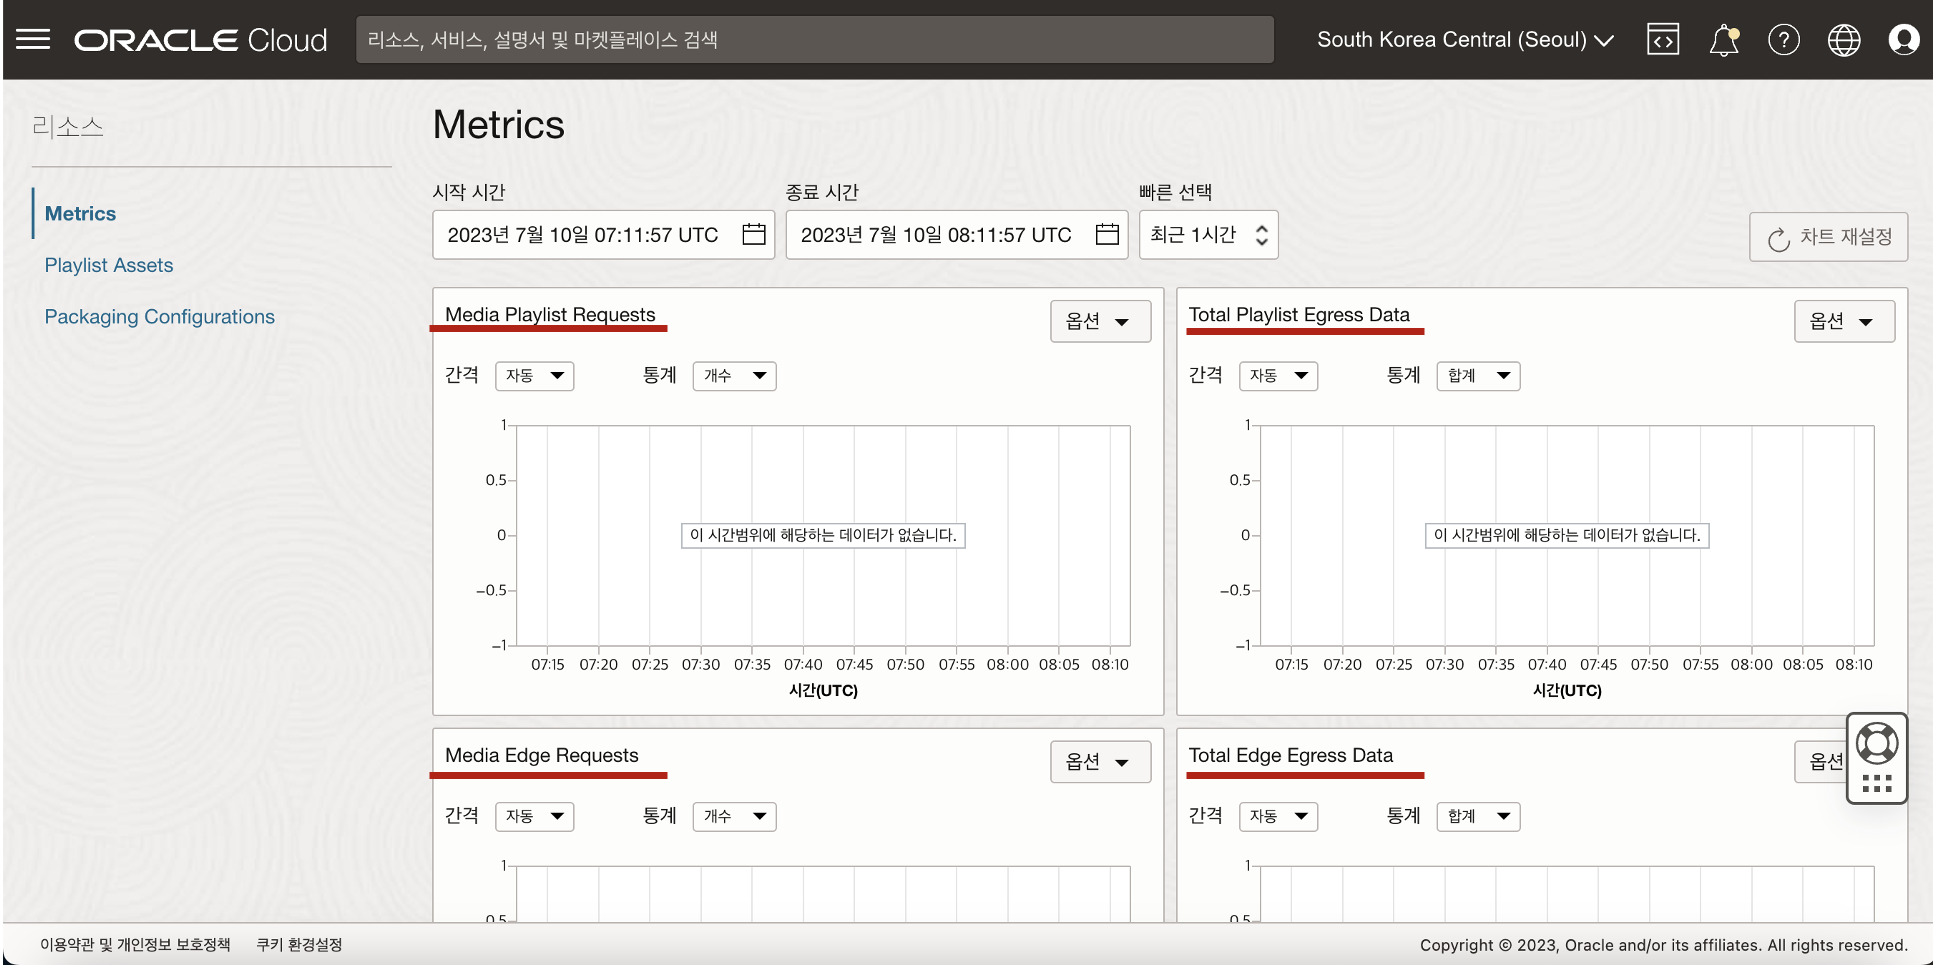Viewport: 1934px width, 966px height.
Task: Click the Total Playlist Egress Data title
Action: click(1299, 314)
